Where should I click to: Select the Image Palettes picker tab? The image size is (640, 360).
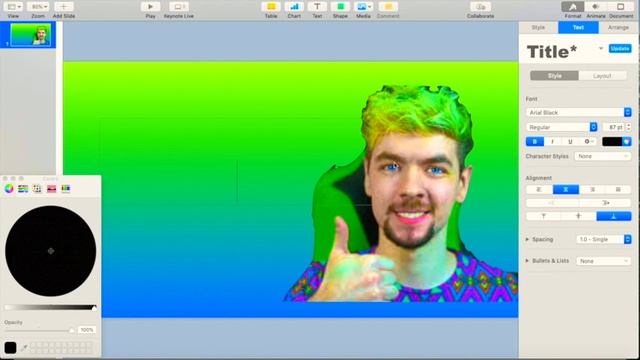51,189
